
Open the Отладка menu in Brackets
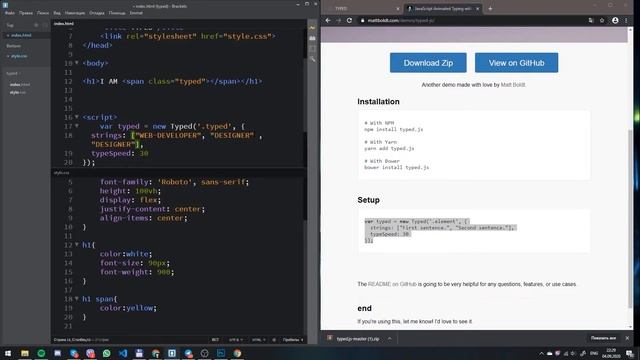pyautogui.click(x=97, y=13)
